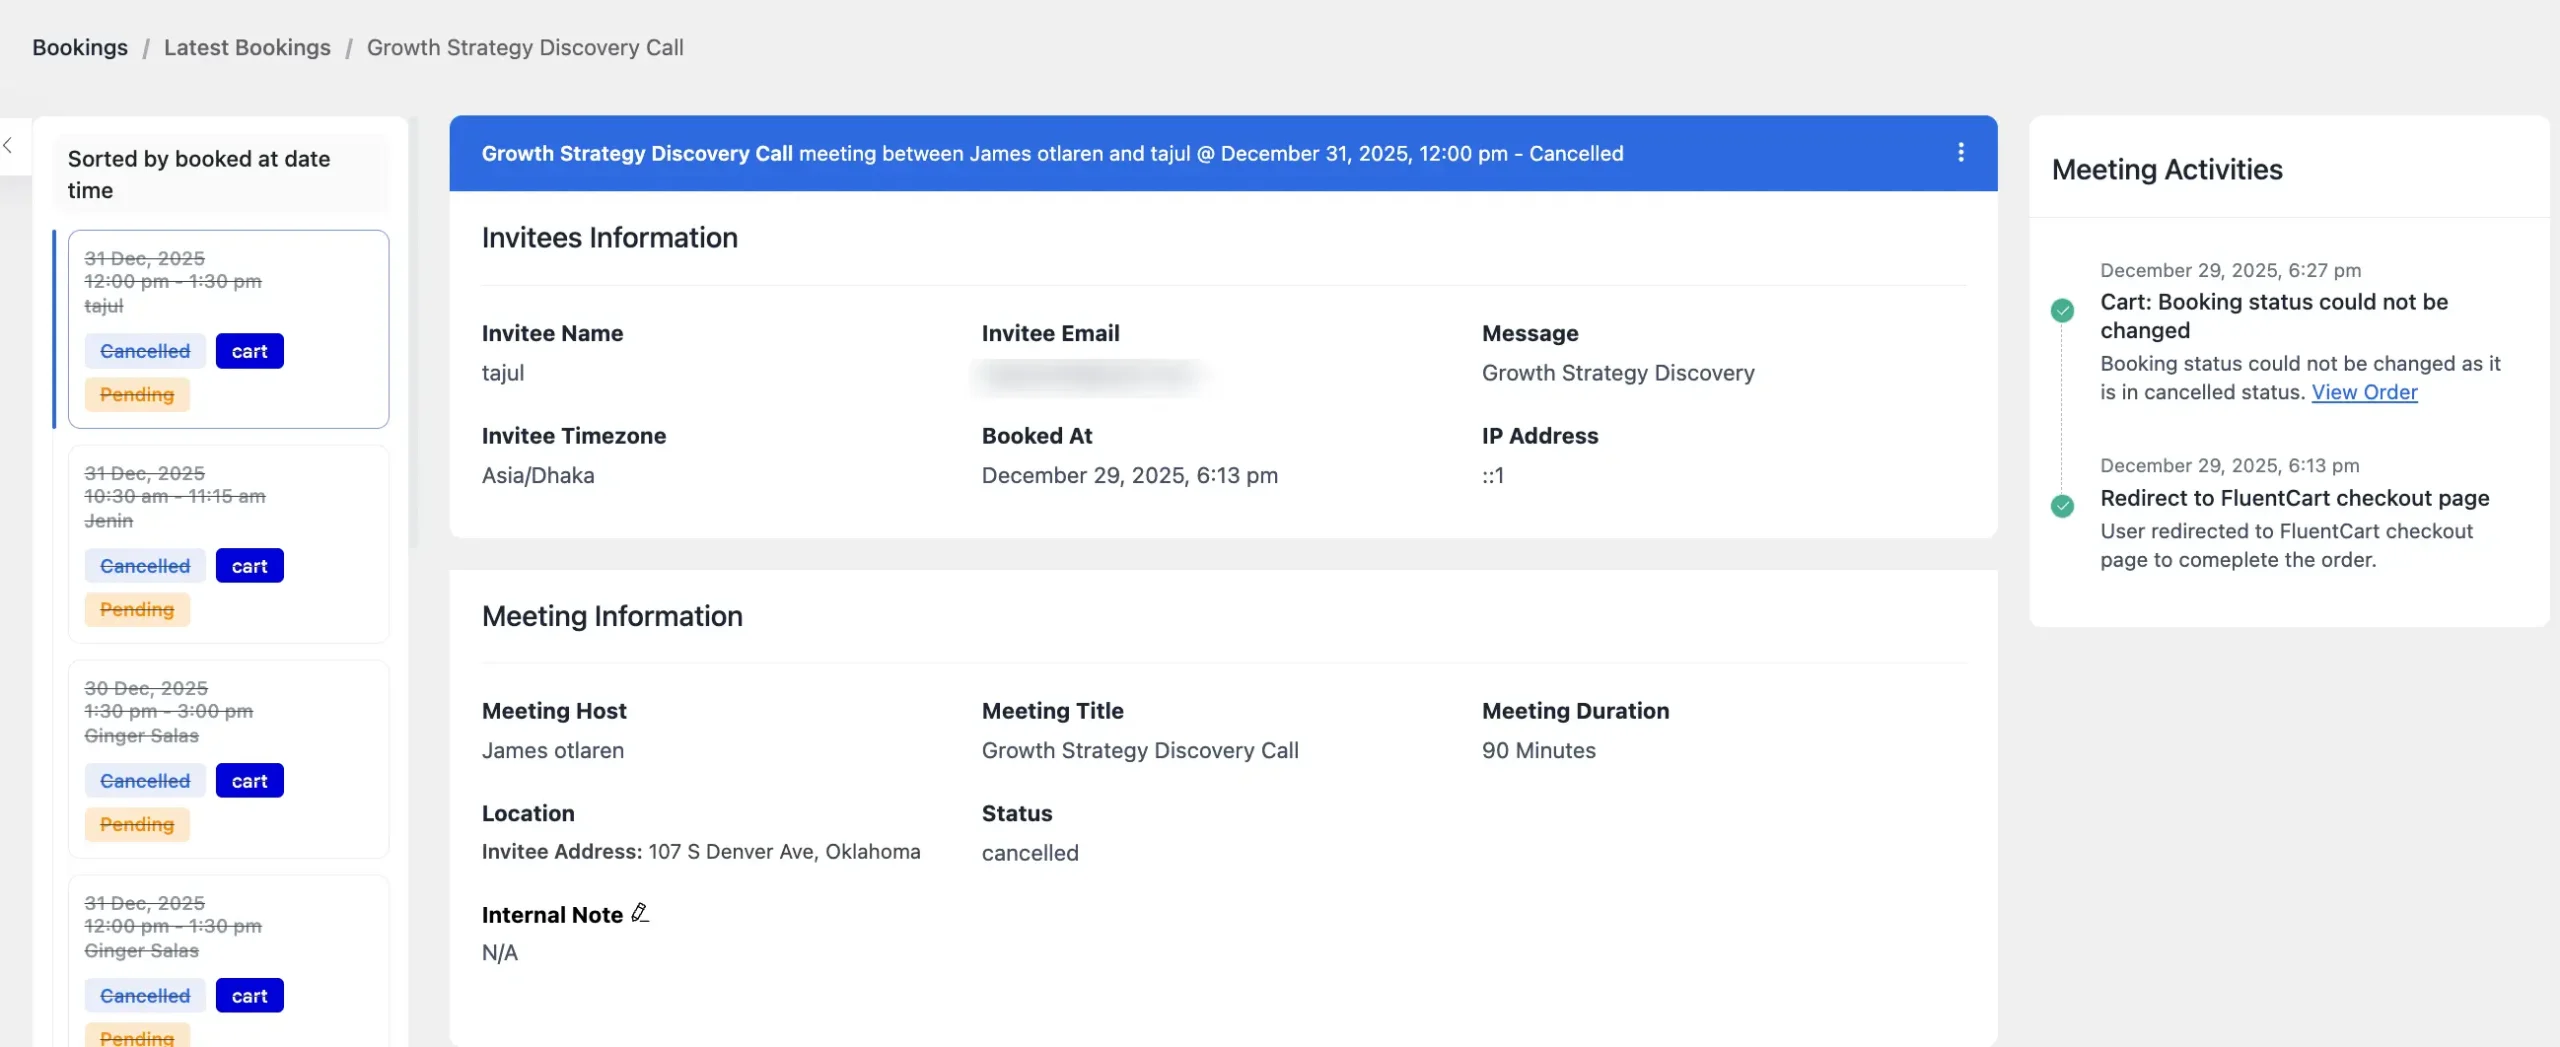Click the green check icon for FluentCart redirect activity

point(2062,506)
